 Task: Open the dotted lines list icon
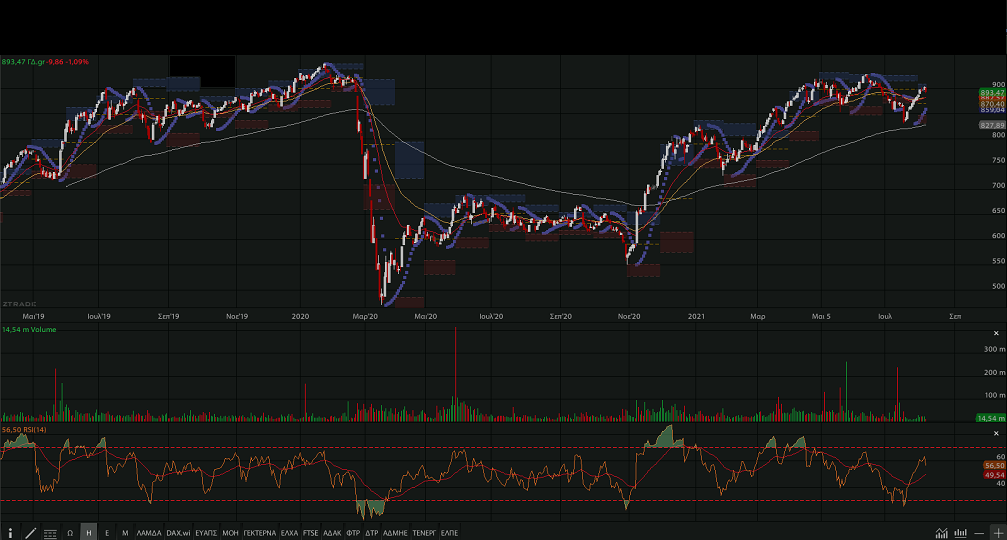pyautogui.click(x=50, y=533)
